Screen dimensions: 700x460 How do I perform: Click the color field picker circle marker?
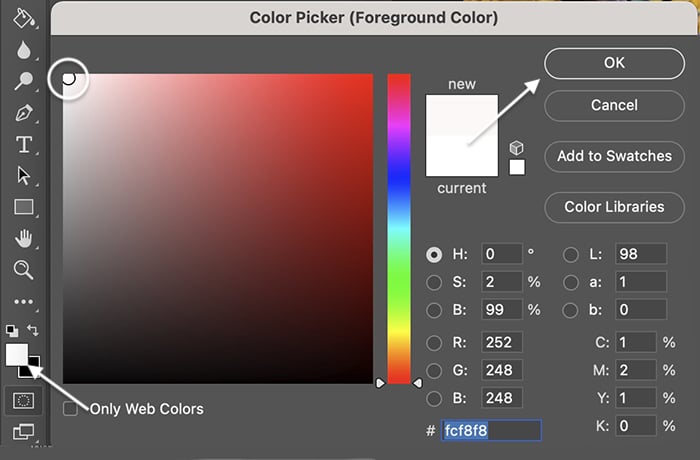[68, 79]
